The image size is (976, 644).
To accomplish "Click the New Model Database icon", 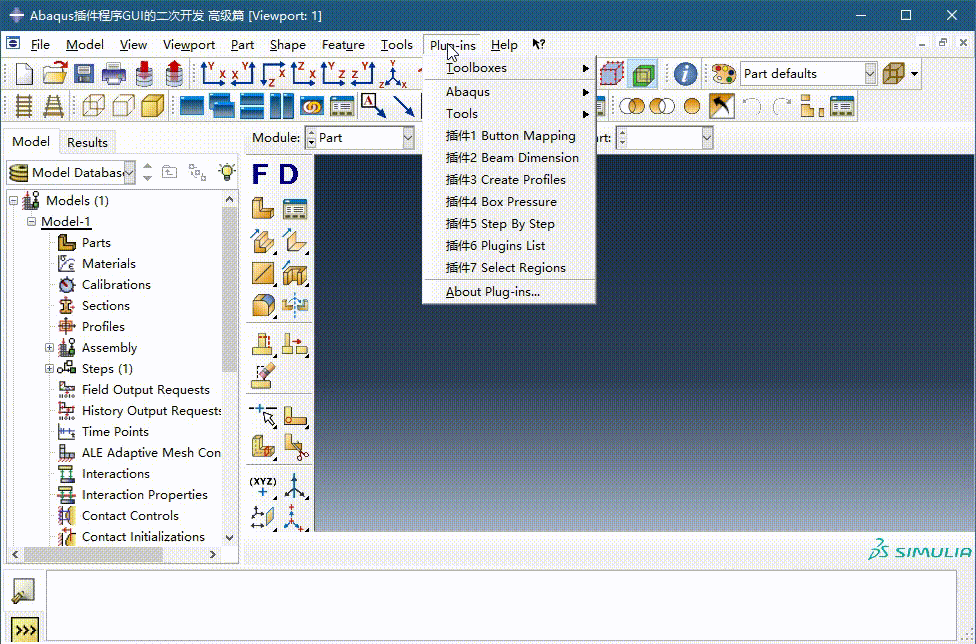I will coord(24,74).
